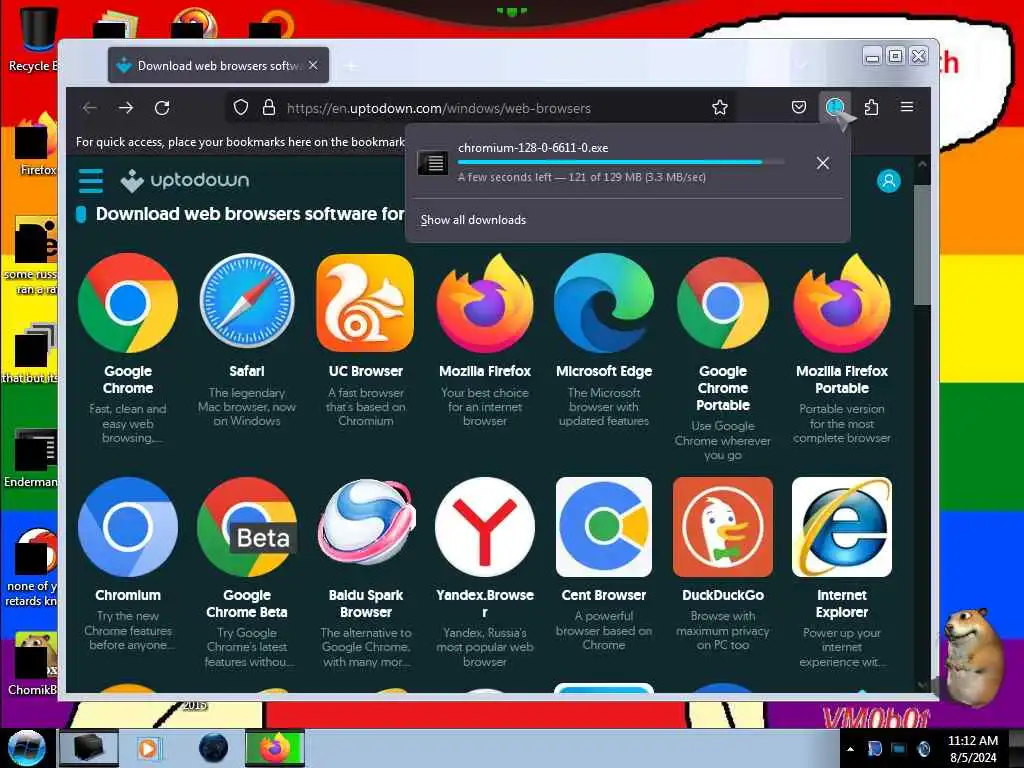Open the UC Browser squirrel icon

click(x=366, y=303)
